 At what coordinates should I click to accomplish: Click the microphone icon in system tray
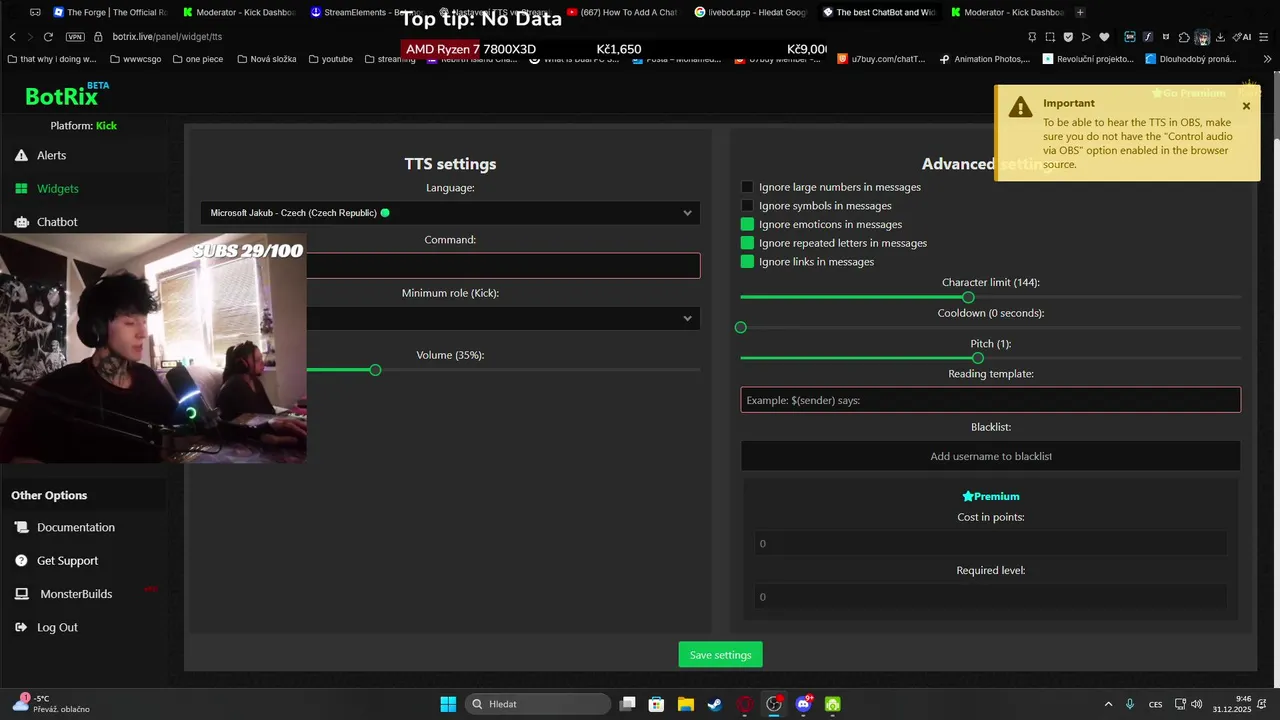[1130, 704]
